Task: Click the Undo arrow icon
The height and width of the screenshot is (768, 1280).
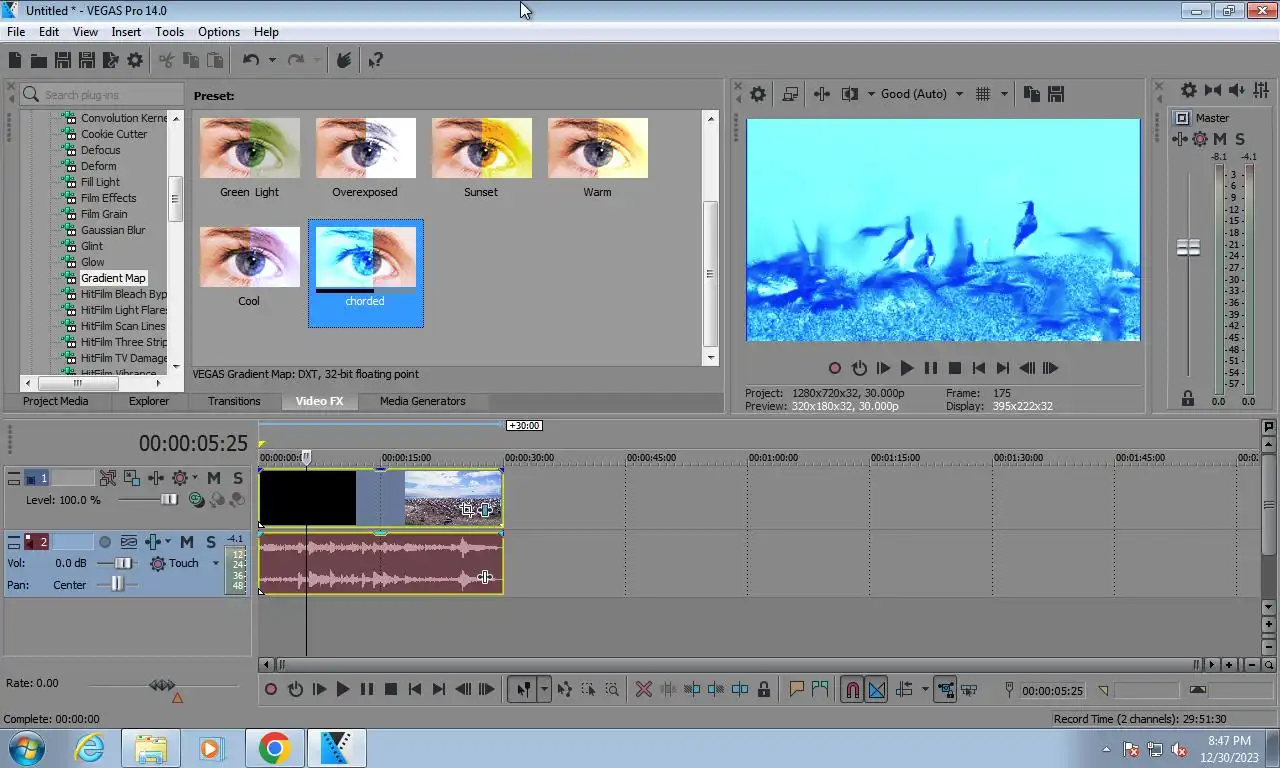Action: pos(251,60)
